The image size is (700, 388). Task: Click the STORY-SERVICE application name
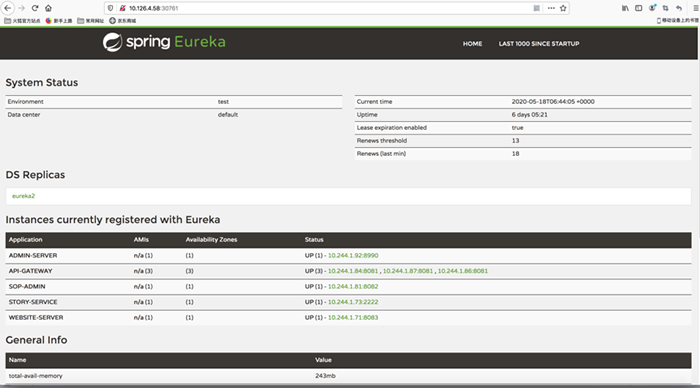(x=33, y=302)
